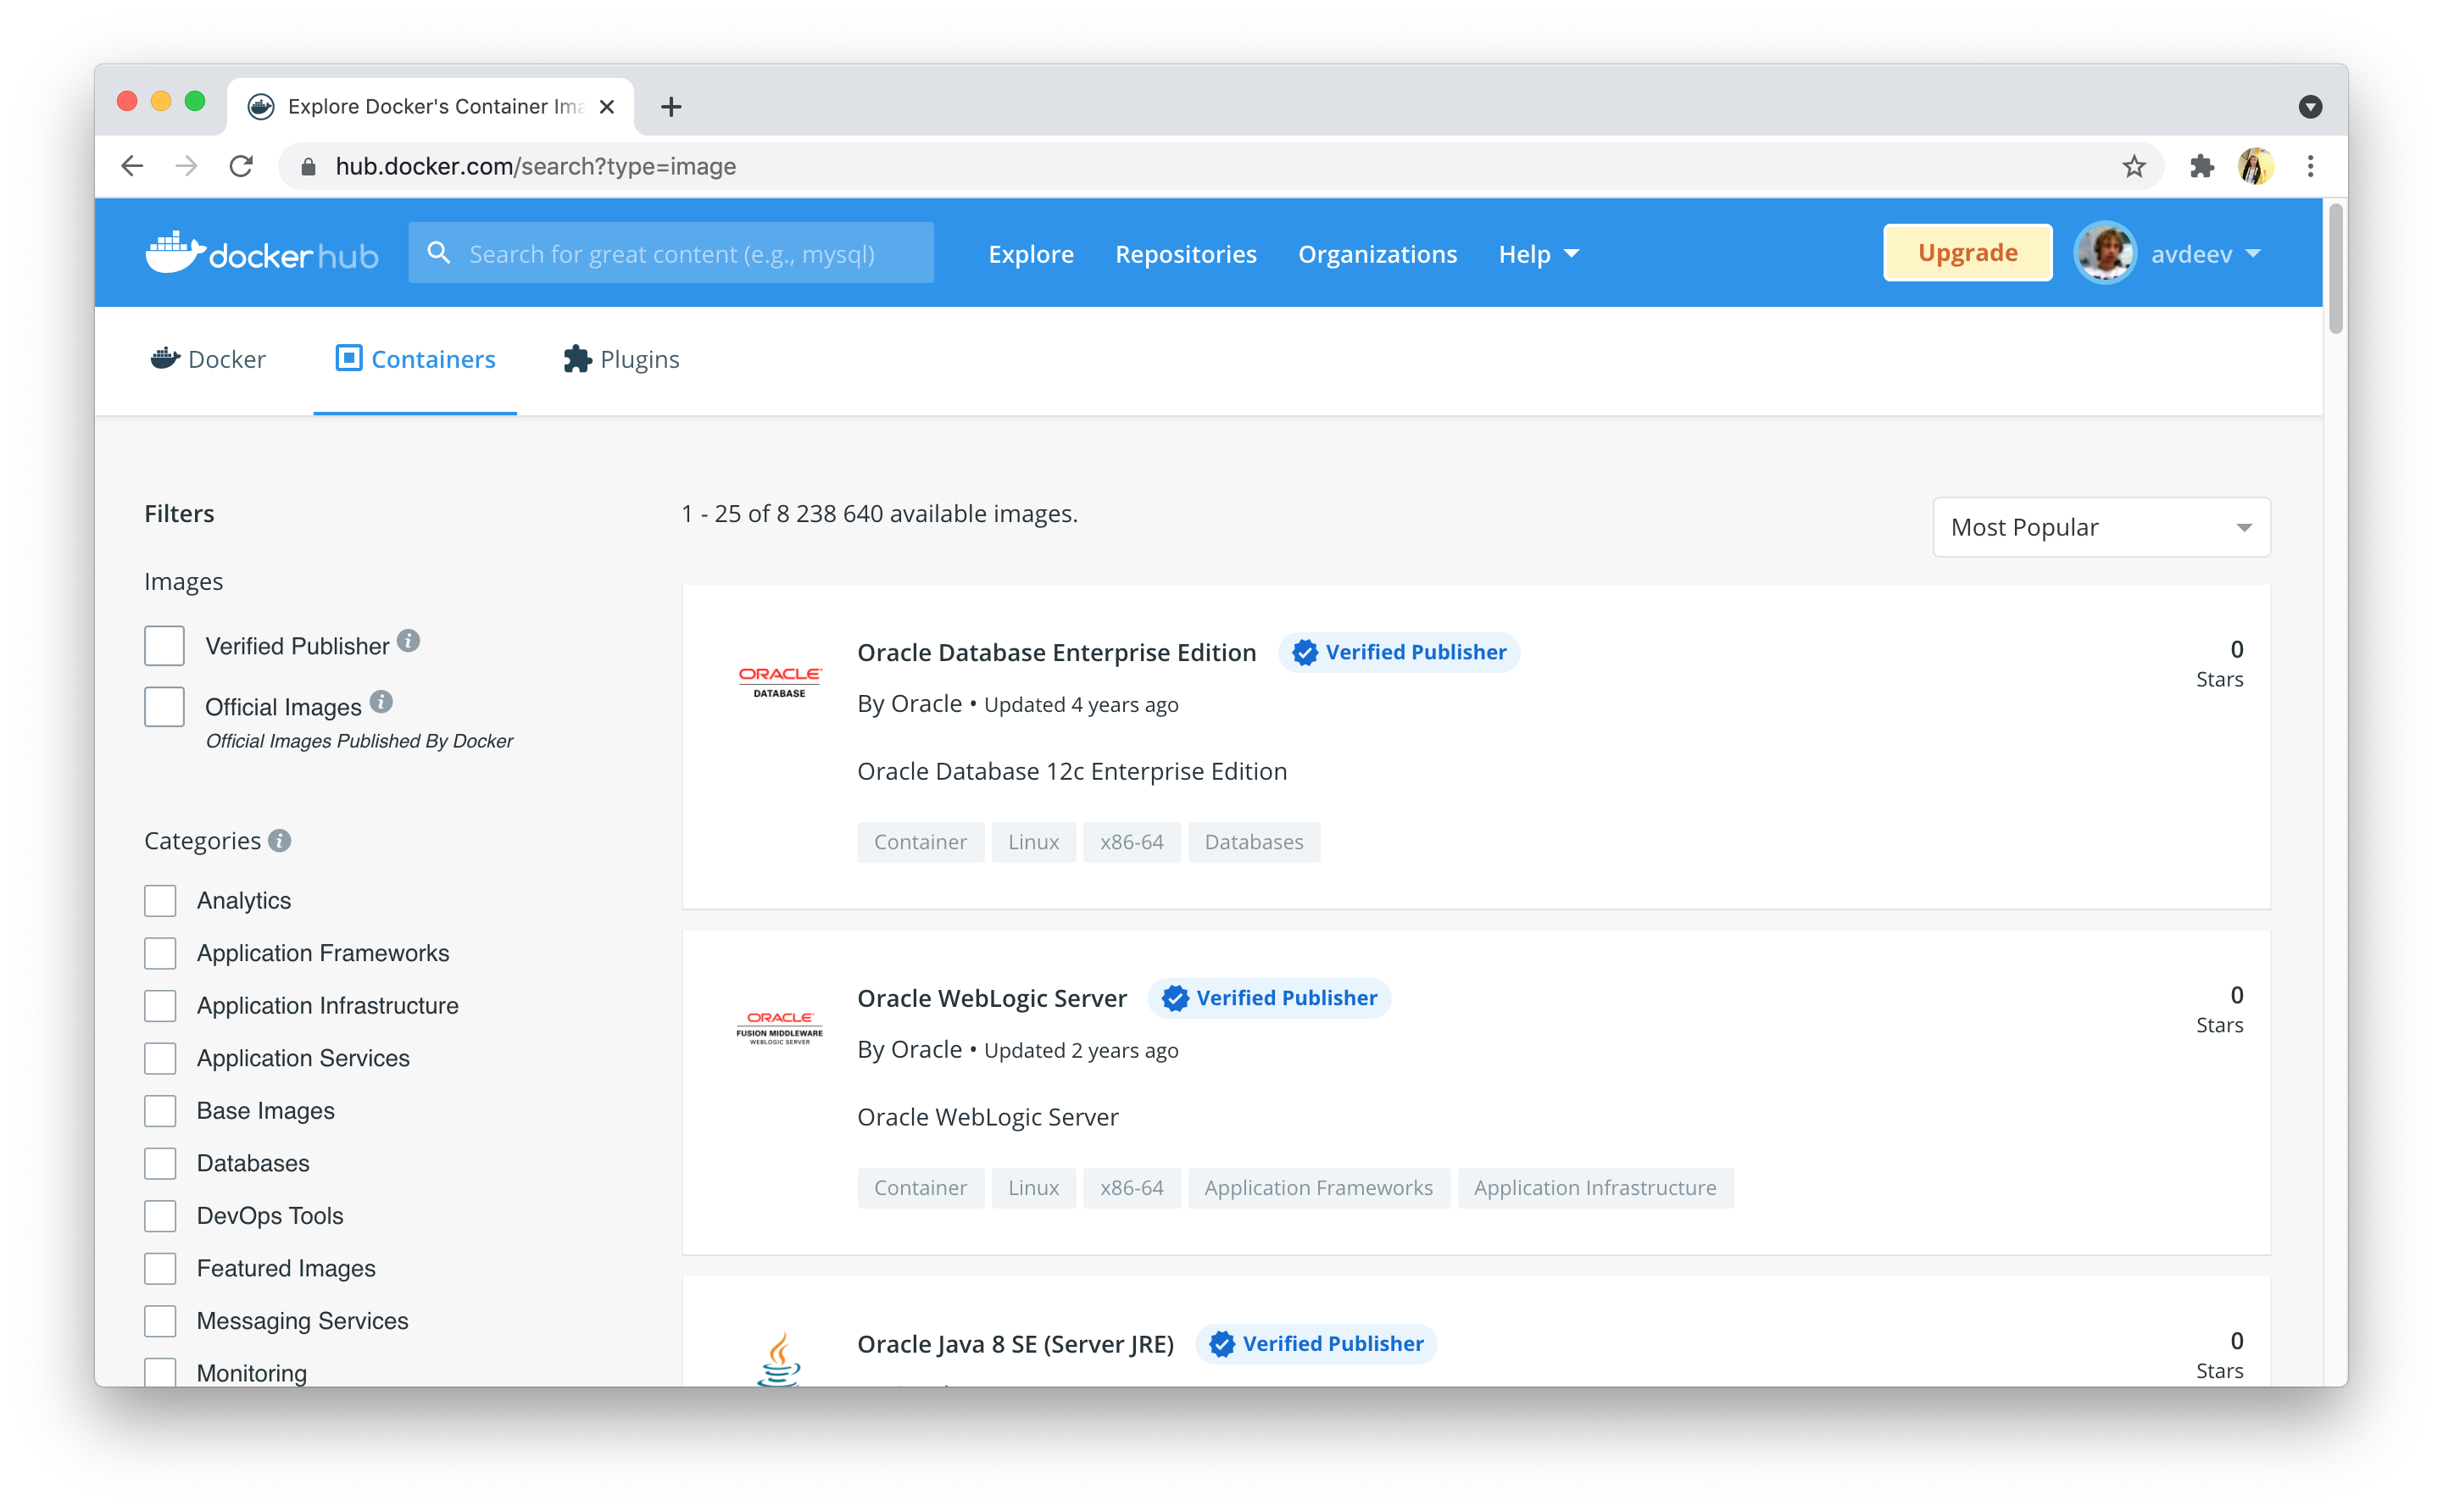Click the Upgrade button
This screenshot has height=1512, width=2443.
1967,253
